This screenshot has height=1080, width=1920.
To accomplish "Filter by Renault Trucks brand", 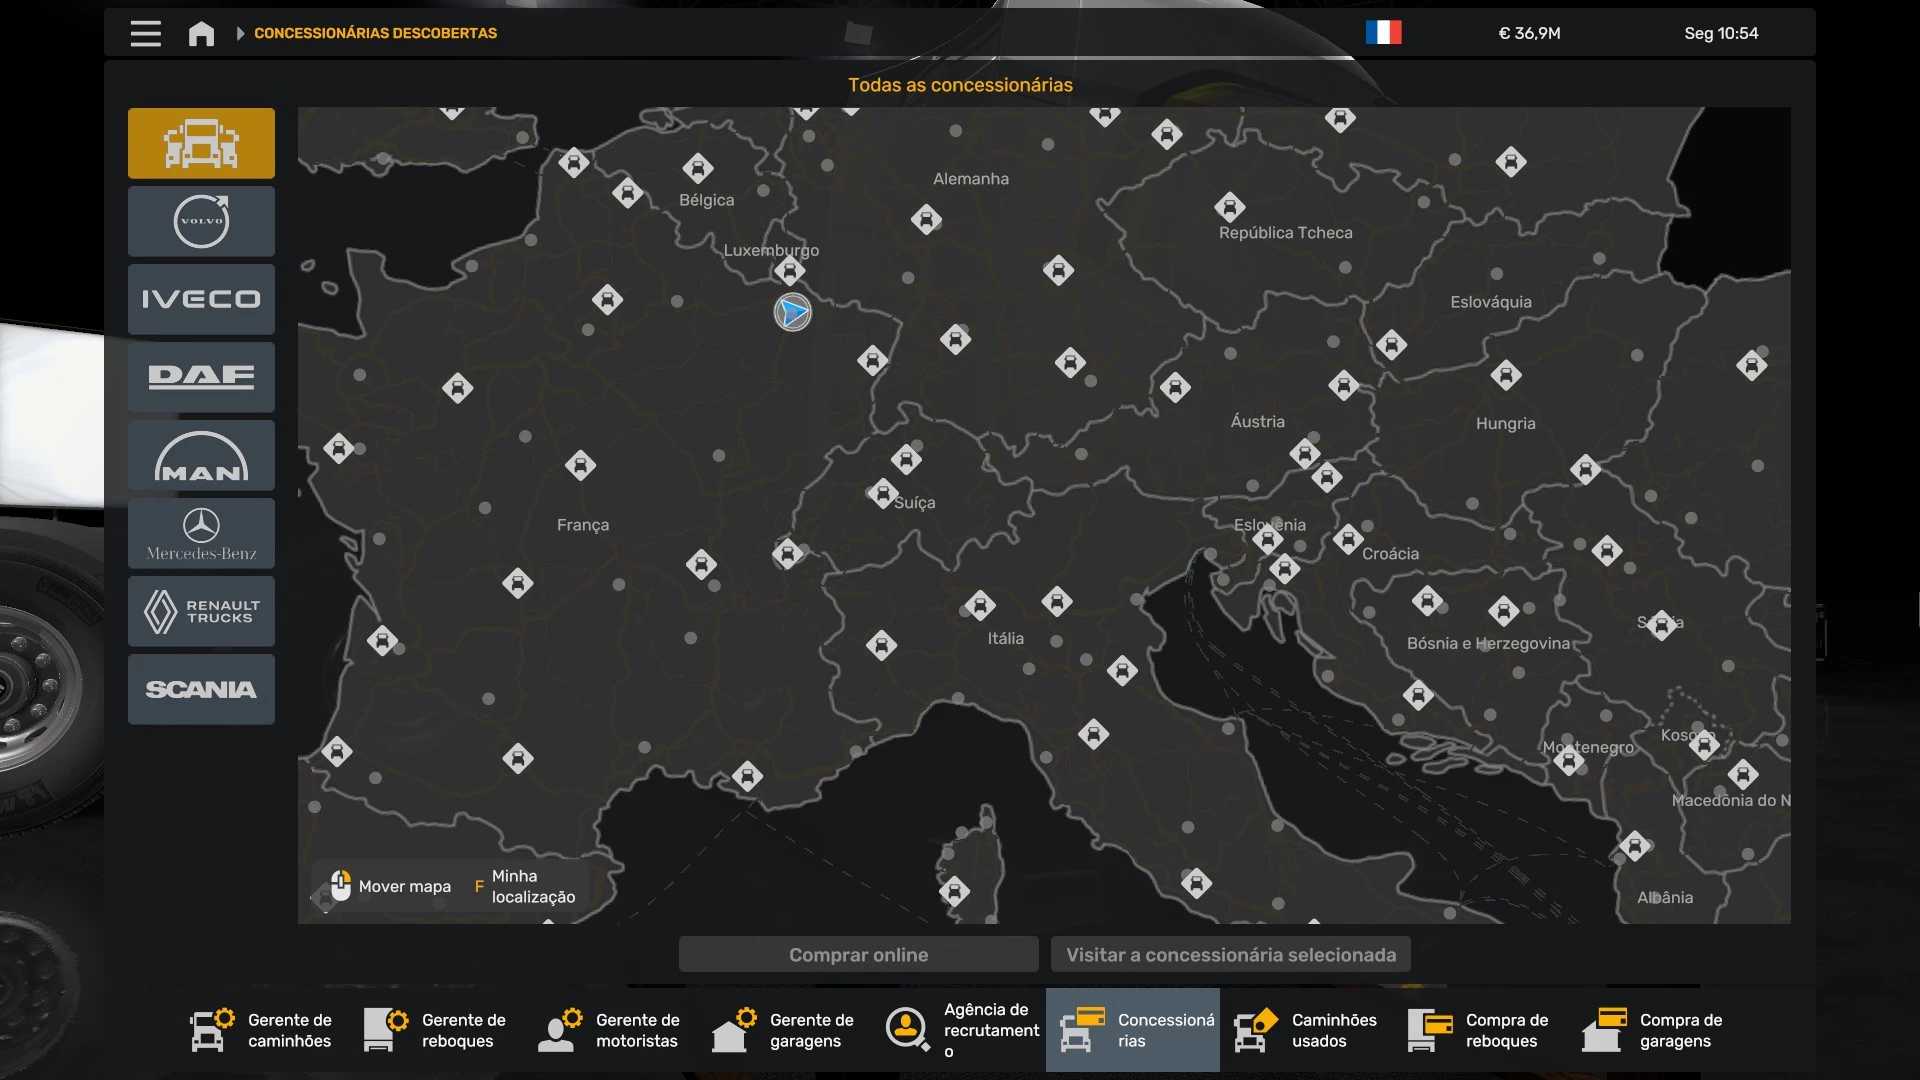I will click(x=201, y=611).
